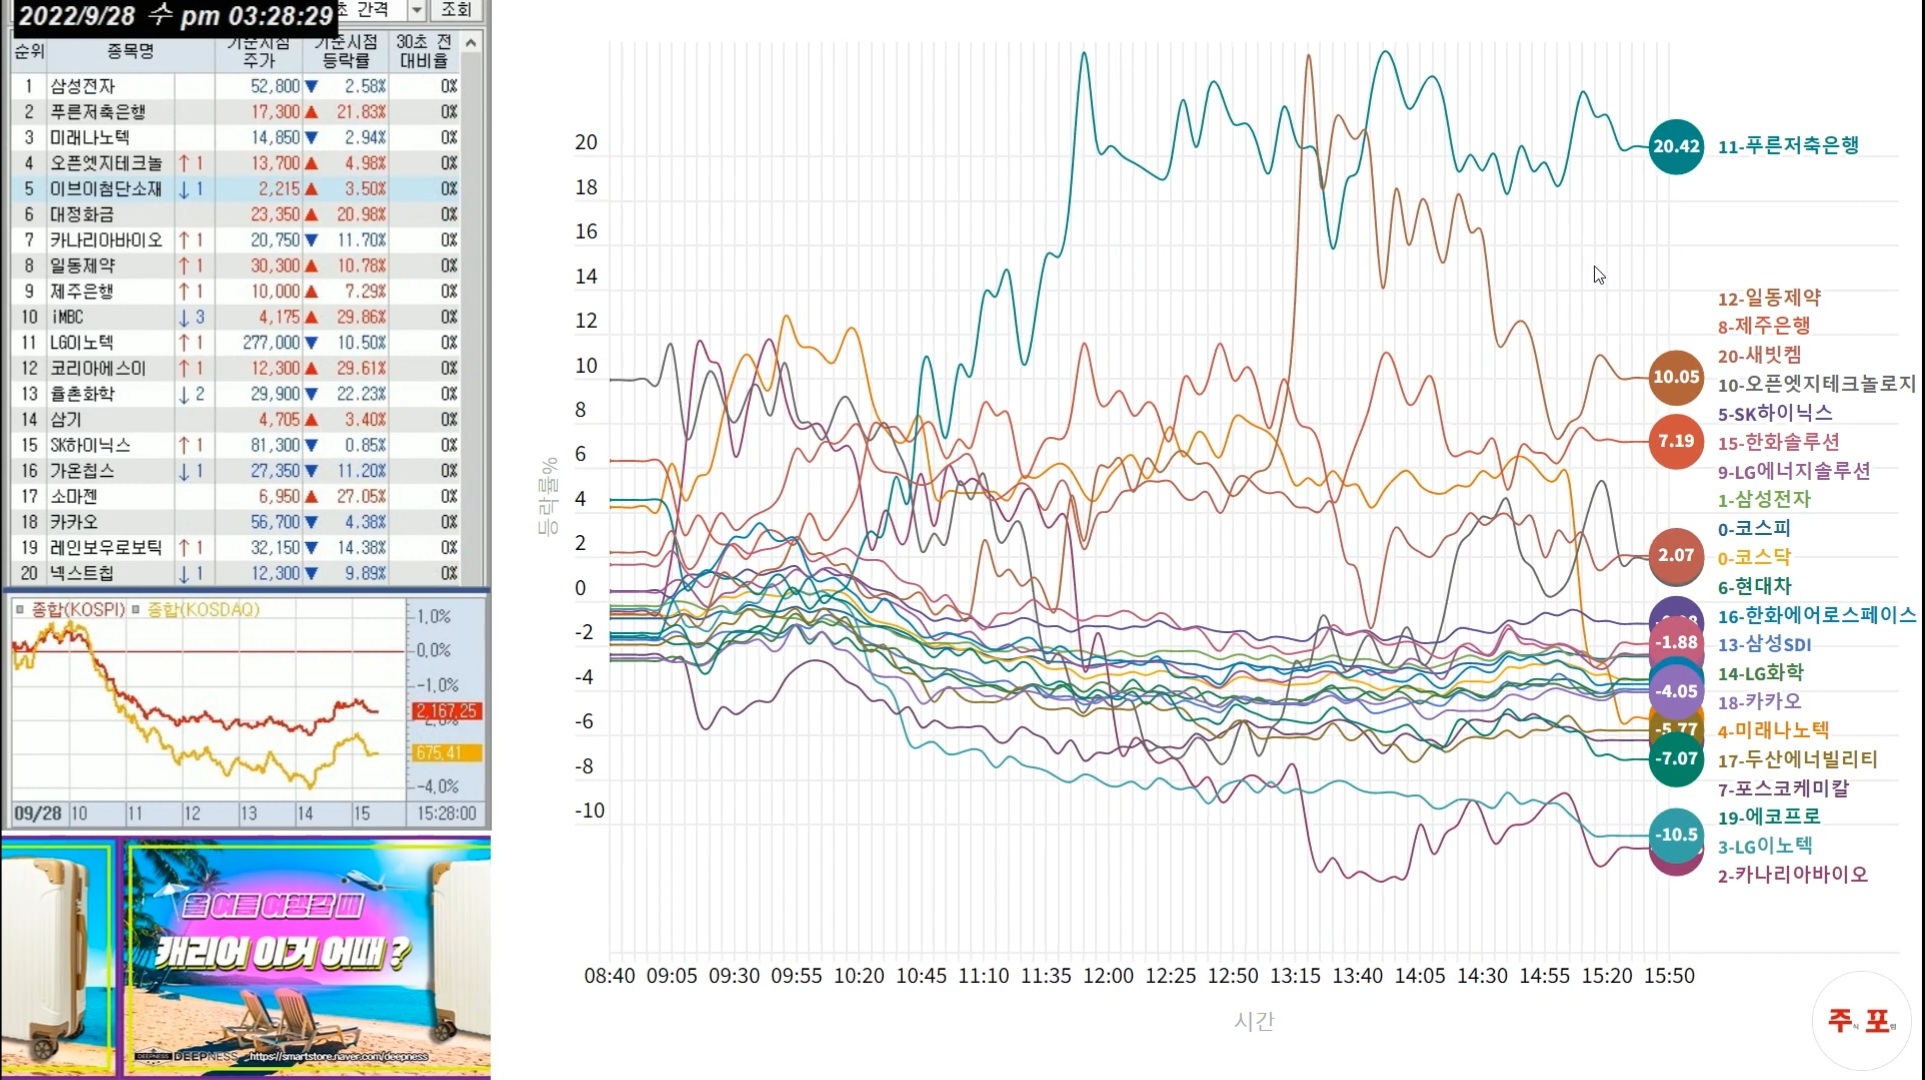Click the rank-down arrow for iMBC
This screenshot has height=1080, width=1925.
point(184,317)
